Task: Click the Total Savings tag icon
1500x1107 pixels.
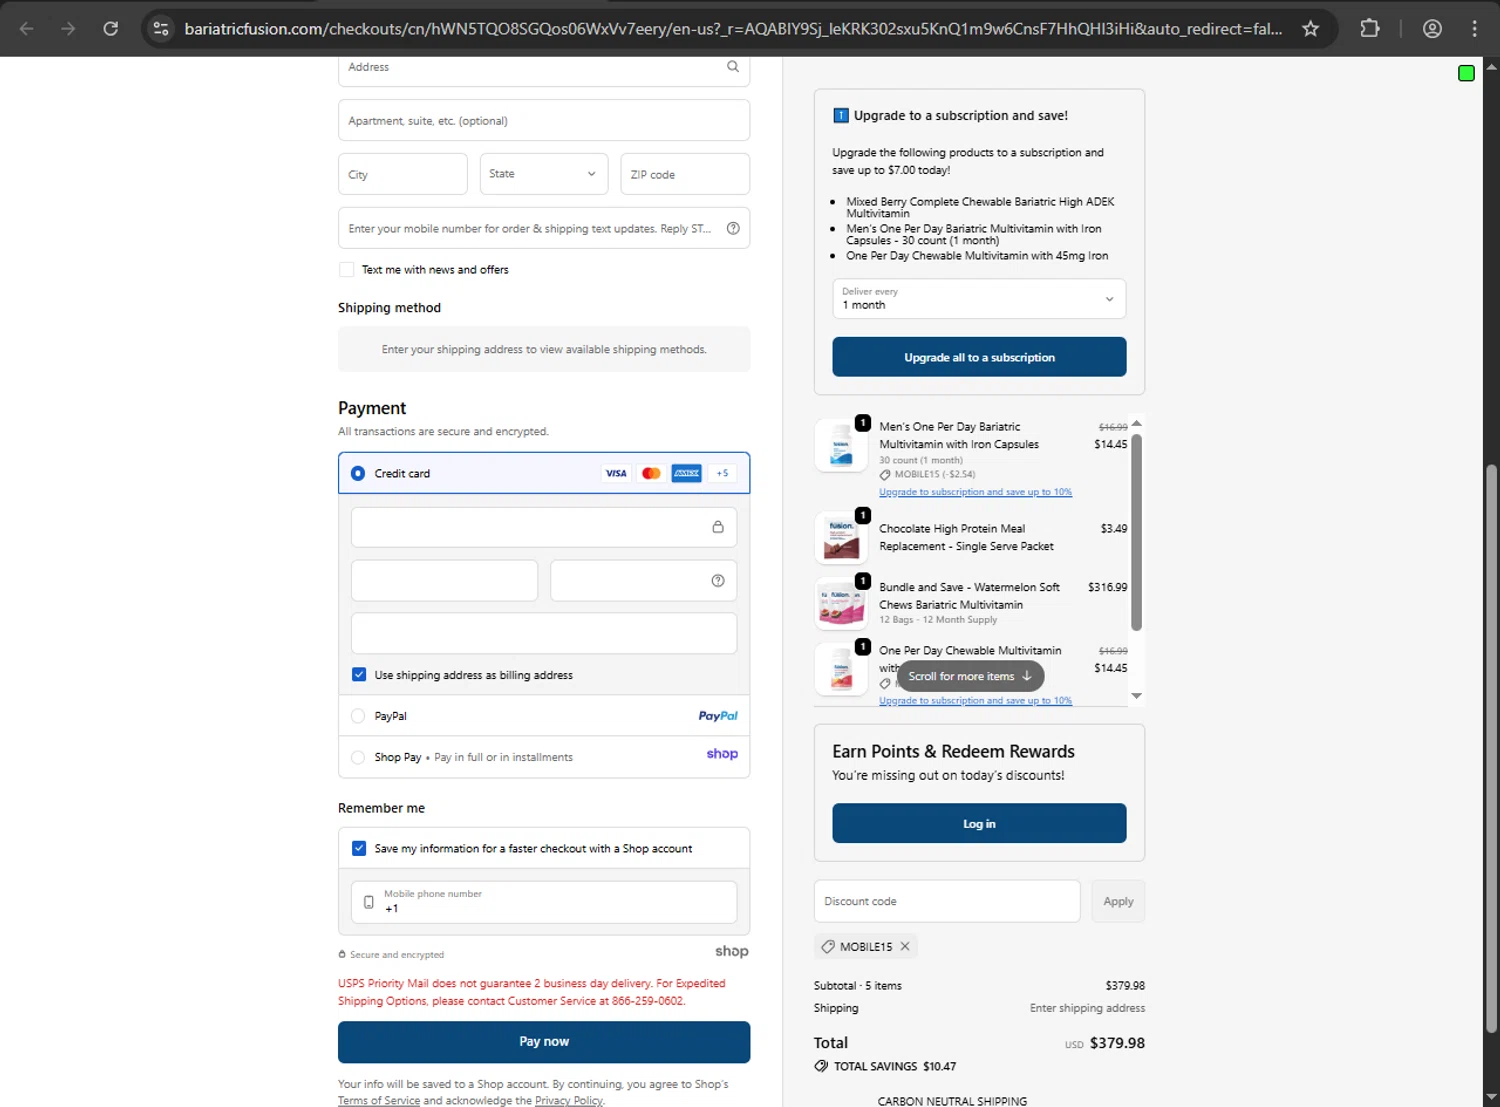Action: (821, 1066)
